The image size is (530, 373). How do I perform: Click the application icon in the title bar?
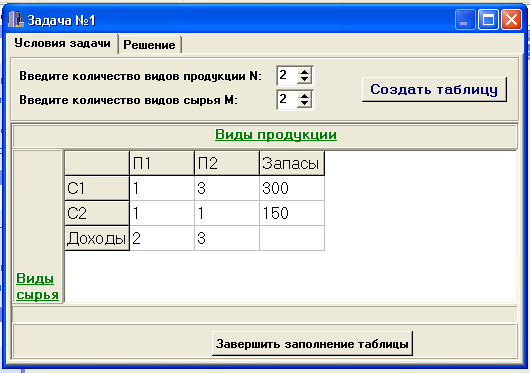click(16, 20)
